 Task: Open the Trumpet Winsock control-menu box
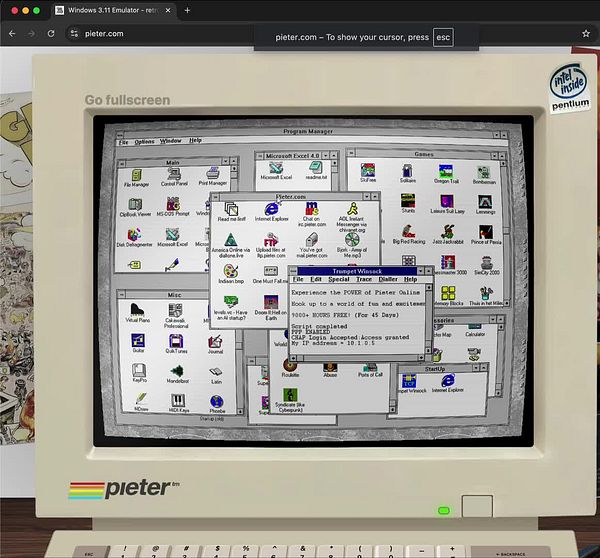293,271
